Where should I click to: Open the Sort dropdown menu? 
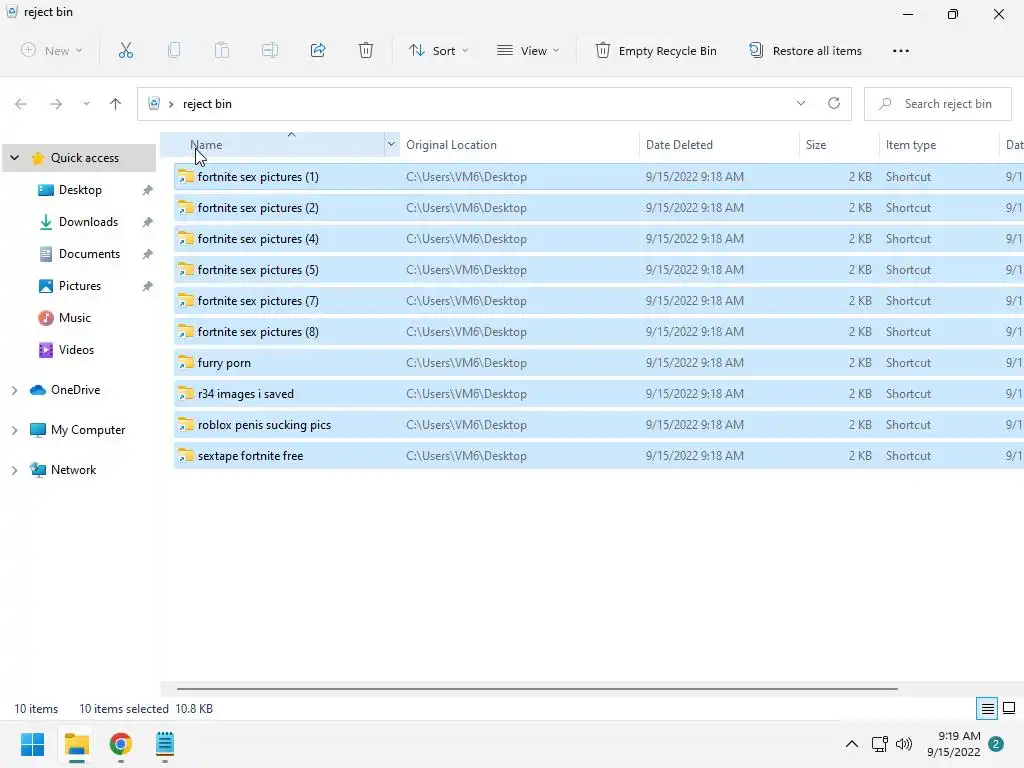(x=439, y=50)
